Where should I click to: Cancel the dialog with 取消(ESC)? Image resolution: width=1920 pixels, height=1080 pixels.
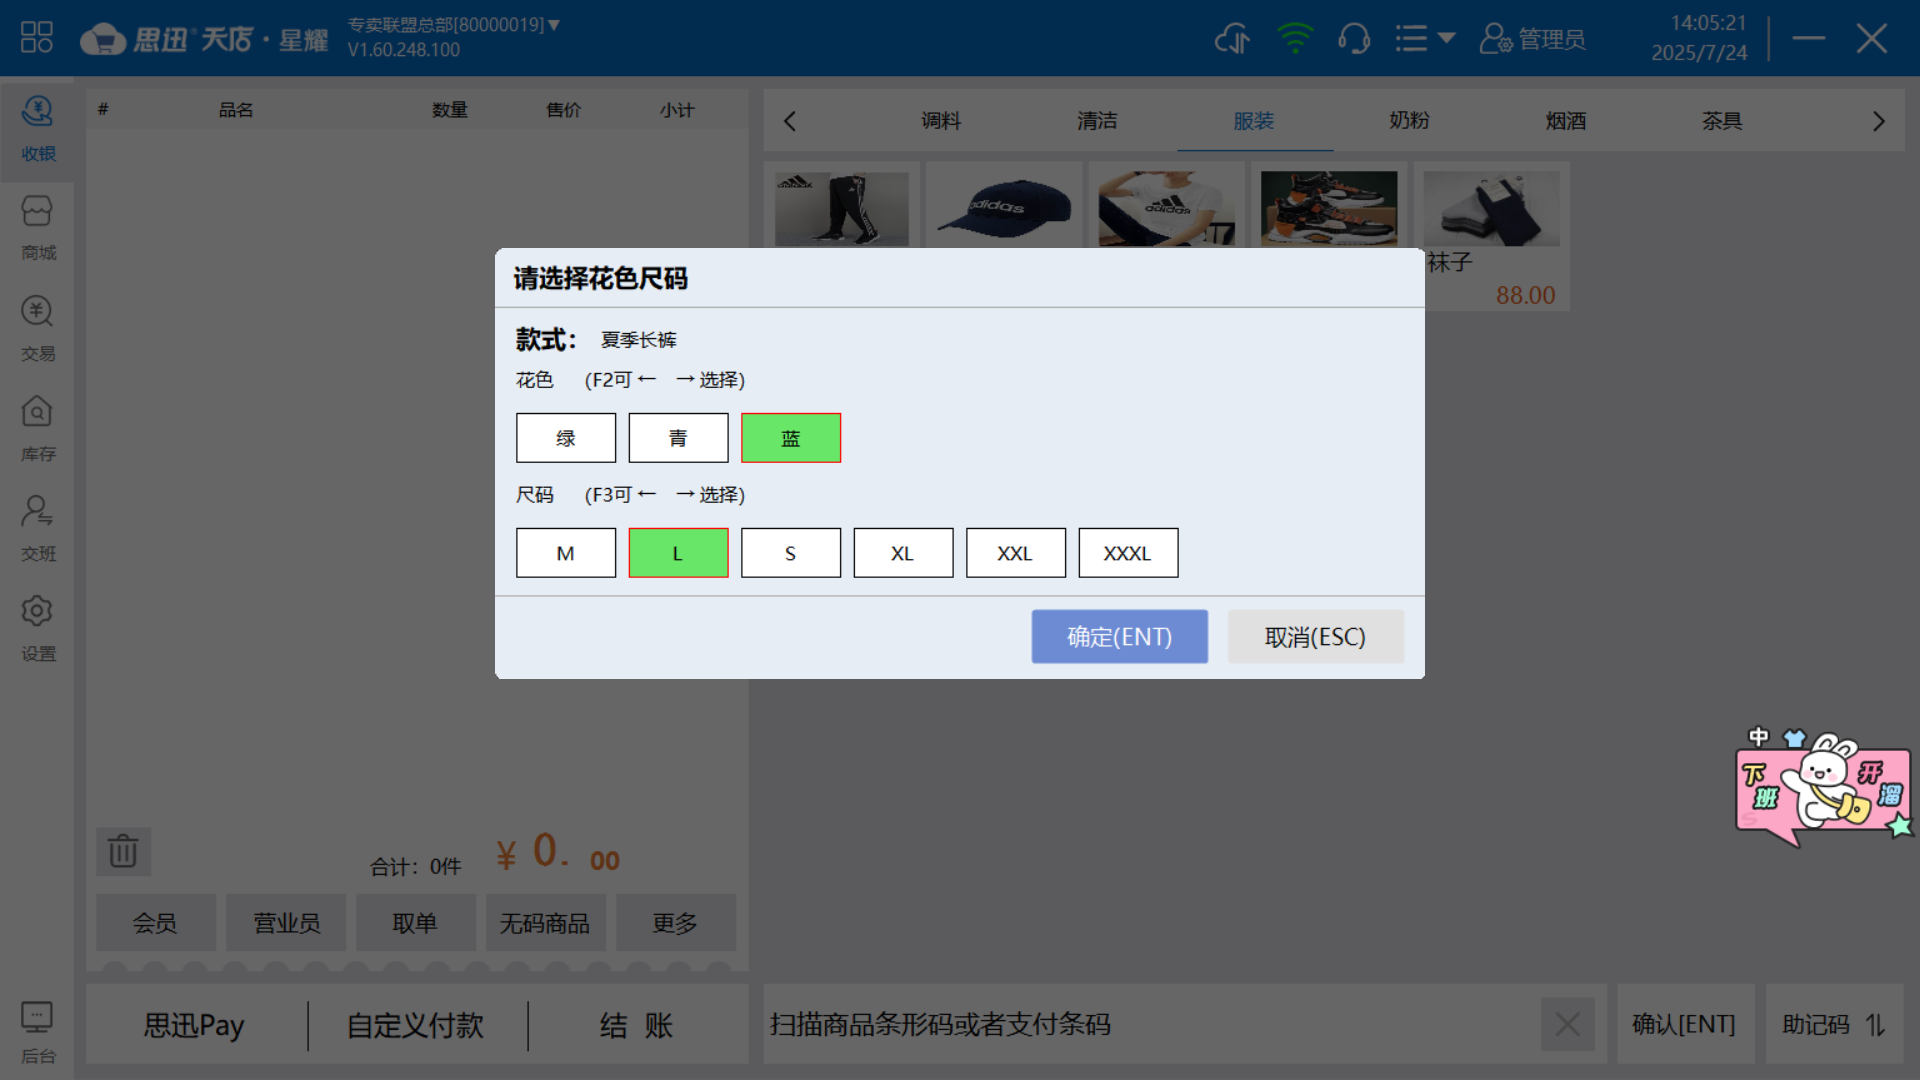coord(1315,636)
